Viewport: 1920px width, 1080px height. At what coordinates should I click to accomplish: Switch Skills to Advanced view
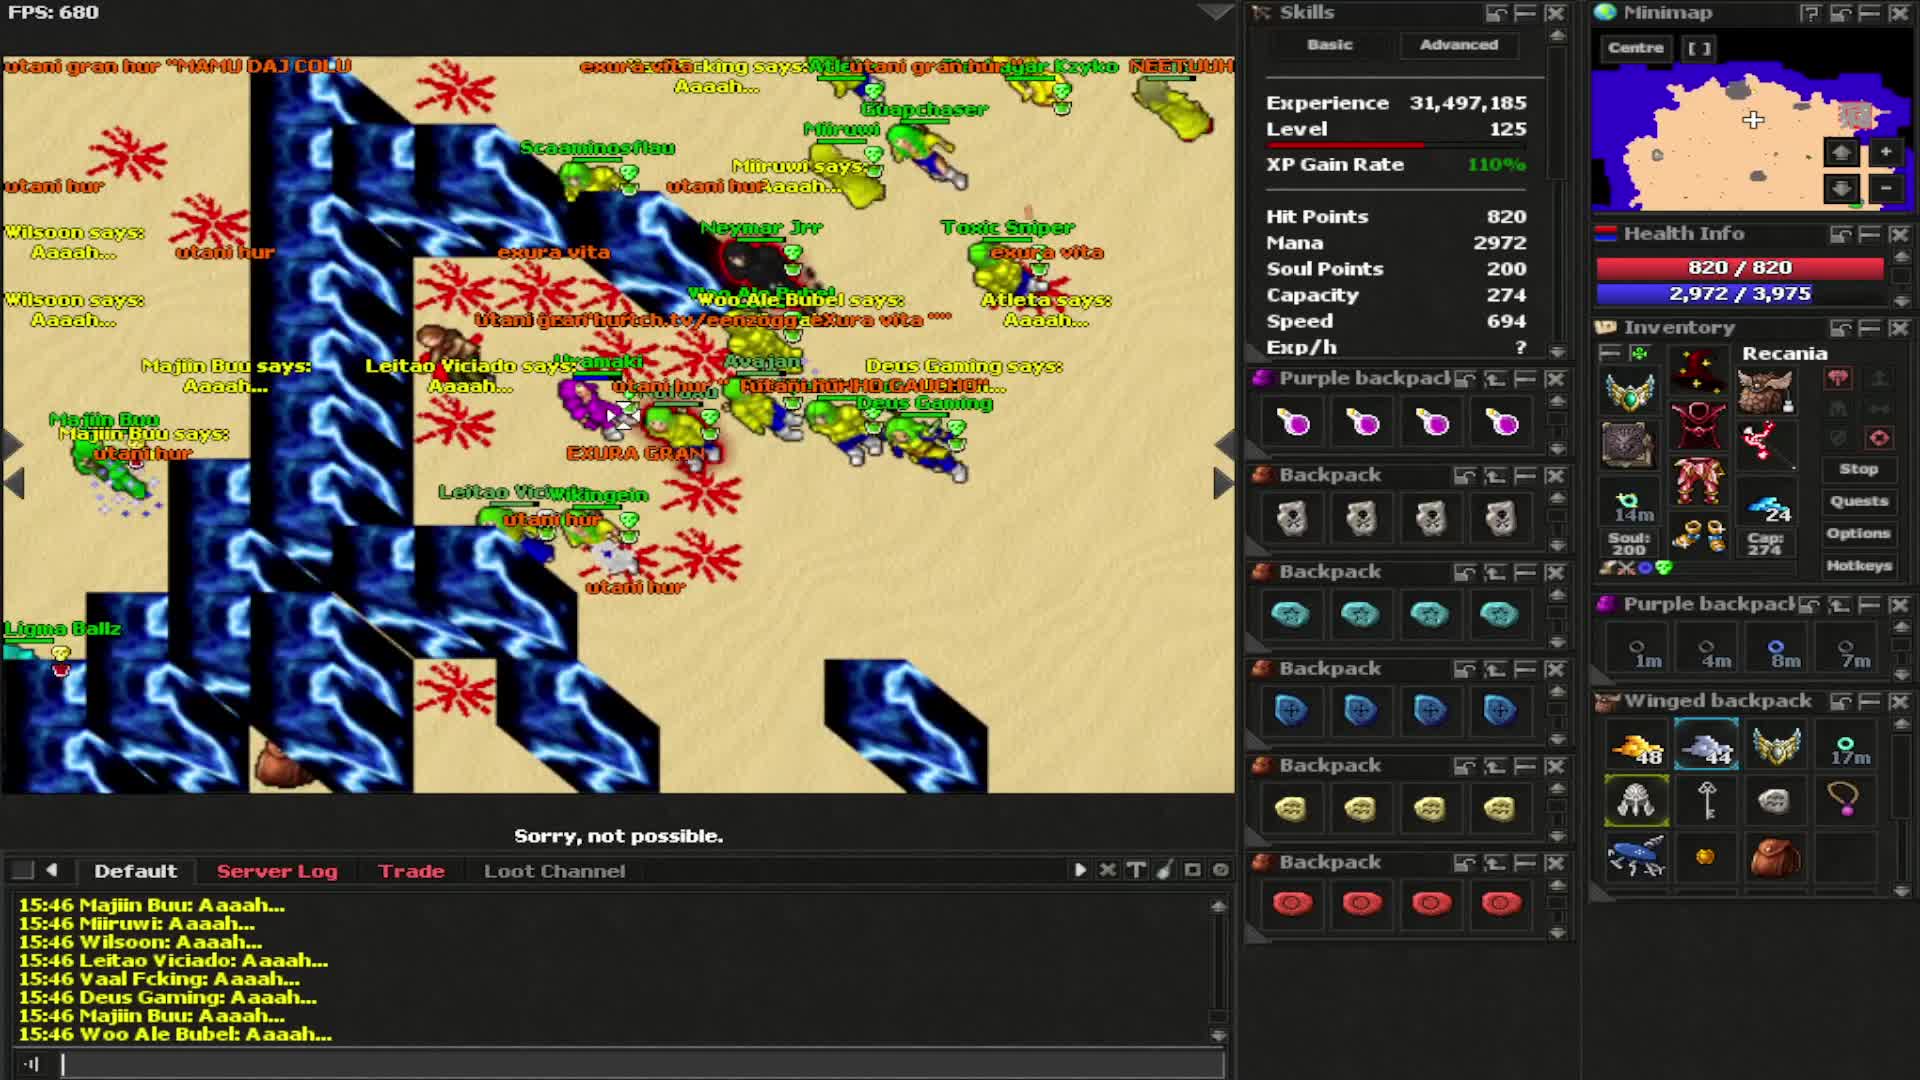point(1459,45)
